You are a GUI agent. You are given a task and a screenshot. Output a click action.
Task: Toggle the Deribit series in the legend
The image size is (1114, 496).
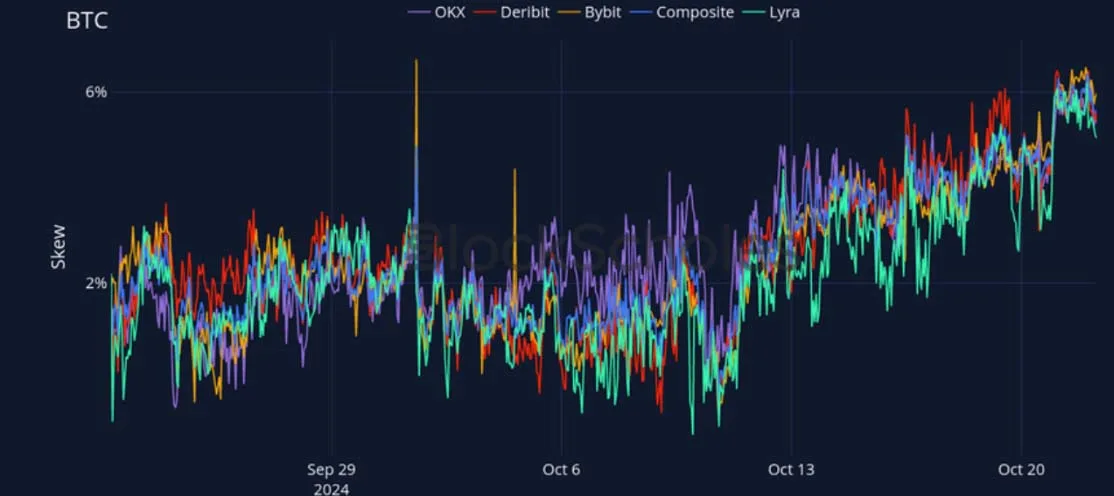(512, 12)
